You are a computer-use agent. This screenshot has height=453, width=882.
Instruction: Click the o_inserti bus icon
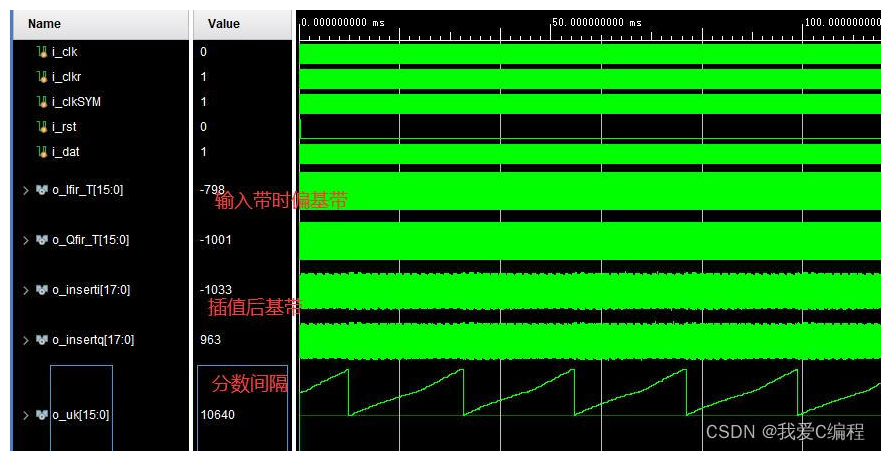pos(42,290)
